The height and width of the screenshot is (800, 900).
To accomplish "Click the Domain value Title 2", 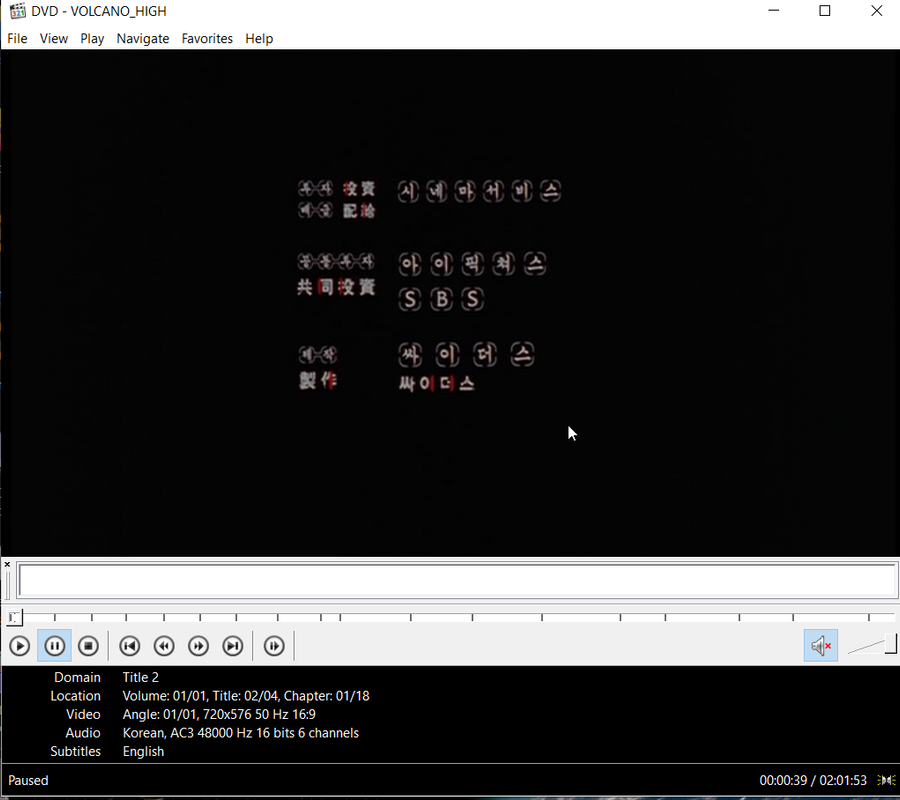I will 141,678.
